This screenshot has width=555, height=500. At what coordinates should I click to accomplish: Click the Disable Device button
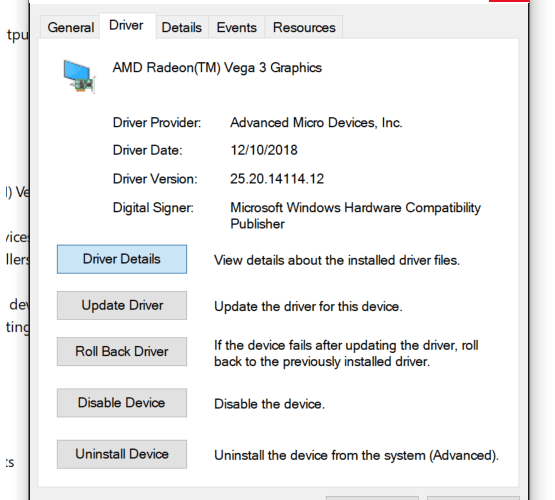pyautogui.click(x=122, y=403)
